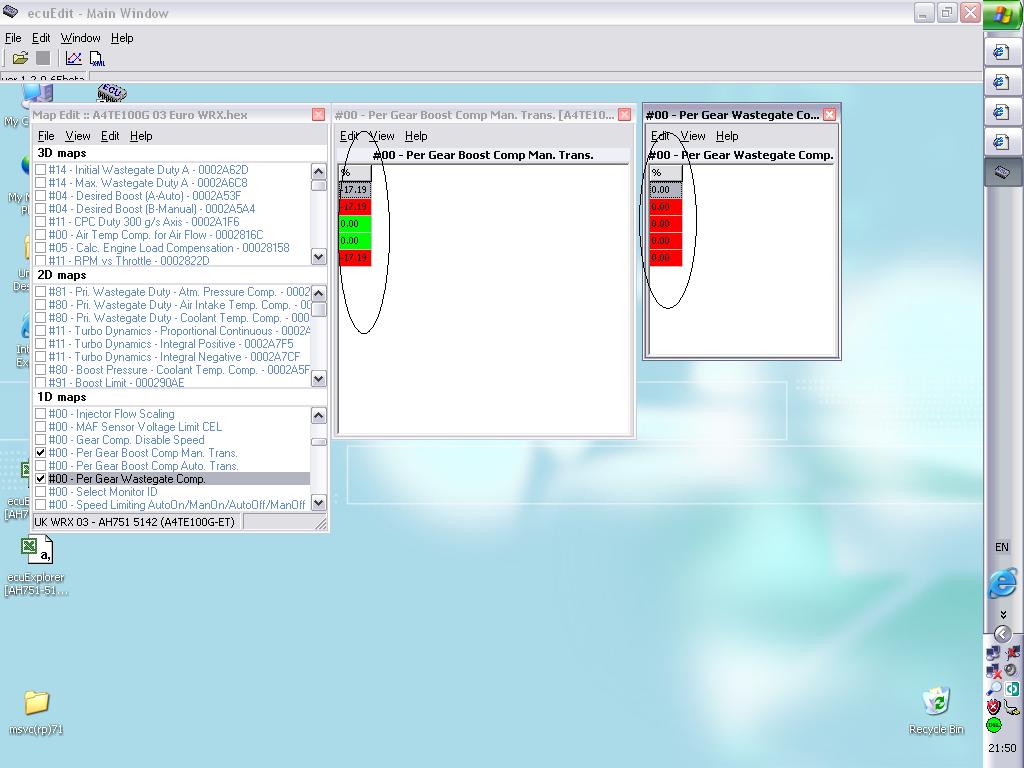Uncheck #00 Per Gear Boost Comp Man. Trans.
This screenshot has width=1024, height=768.
[x=40, y=453]
